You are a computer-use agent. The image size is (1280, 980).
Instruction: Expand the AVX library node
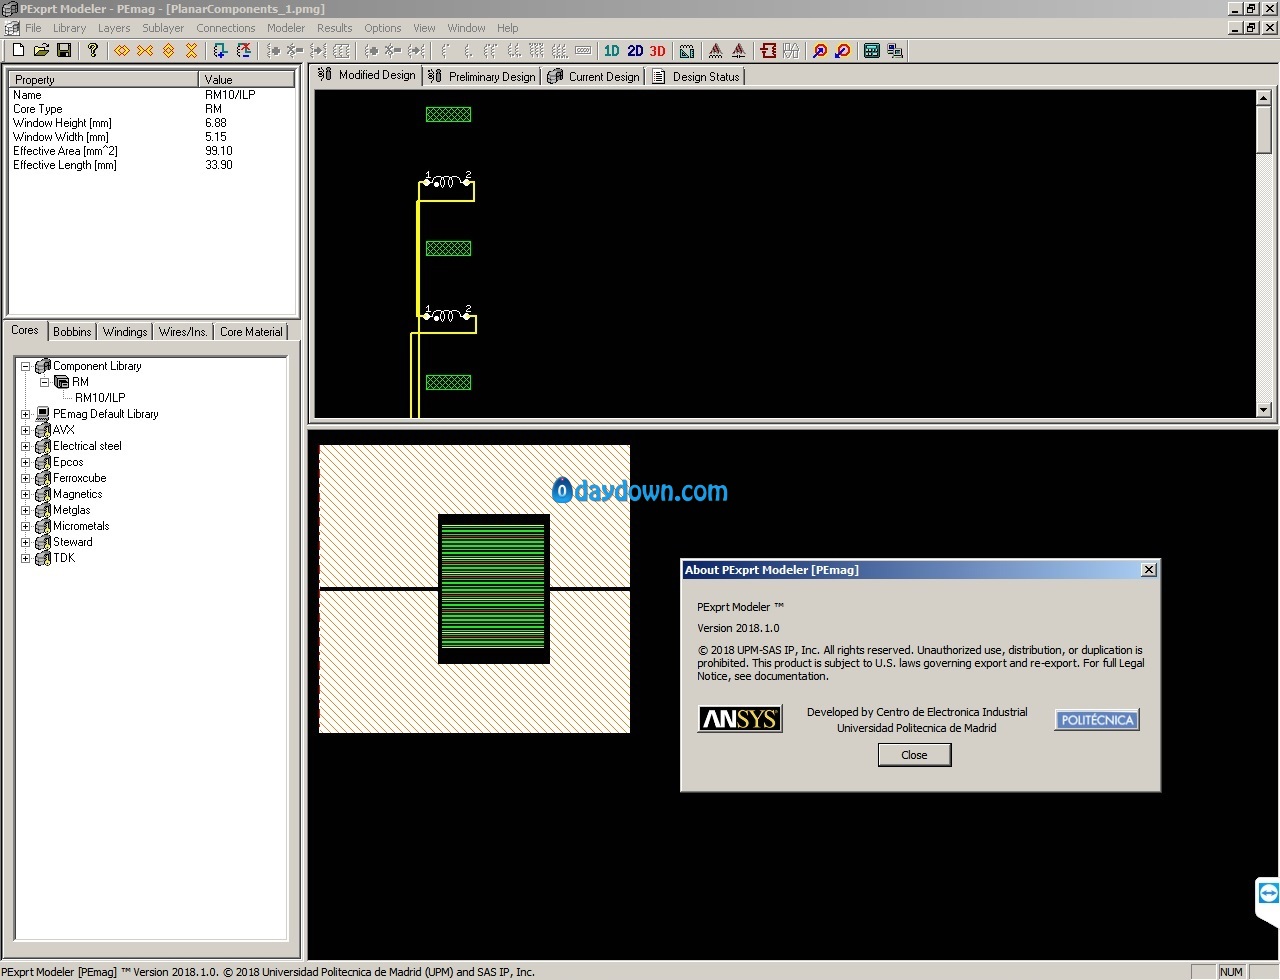(x=26, y=430)
